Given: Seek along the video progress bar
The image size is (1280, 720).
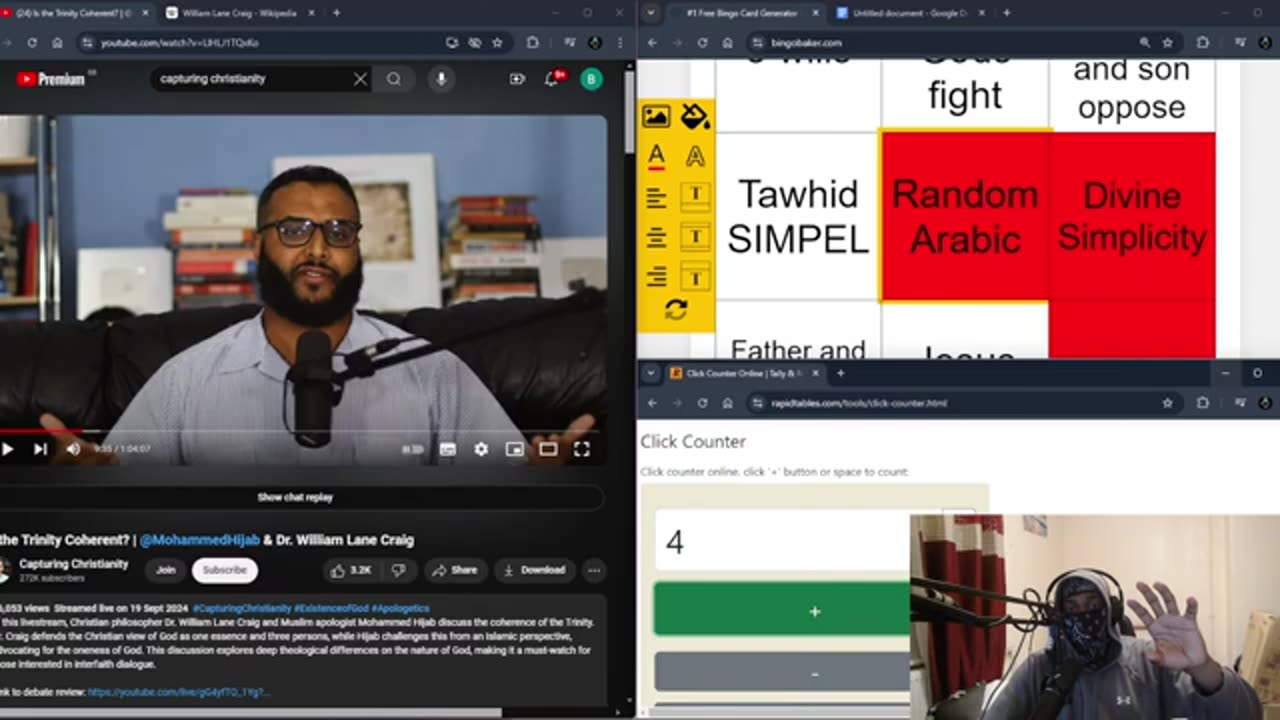Looking at the screenshot, I should (303, 432).
